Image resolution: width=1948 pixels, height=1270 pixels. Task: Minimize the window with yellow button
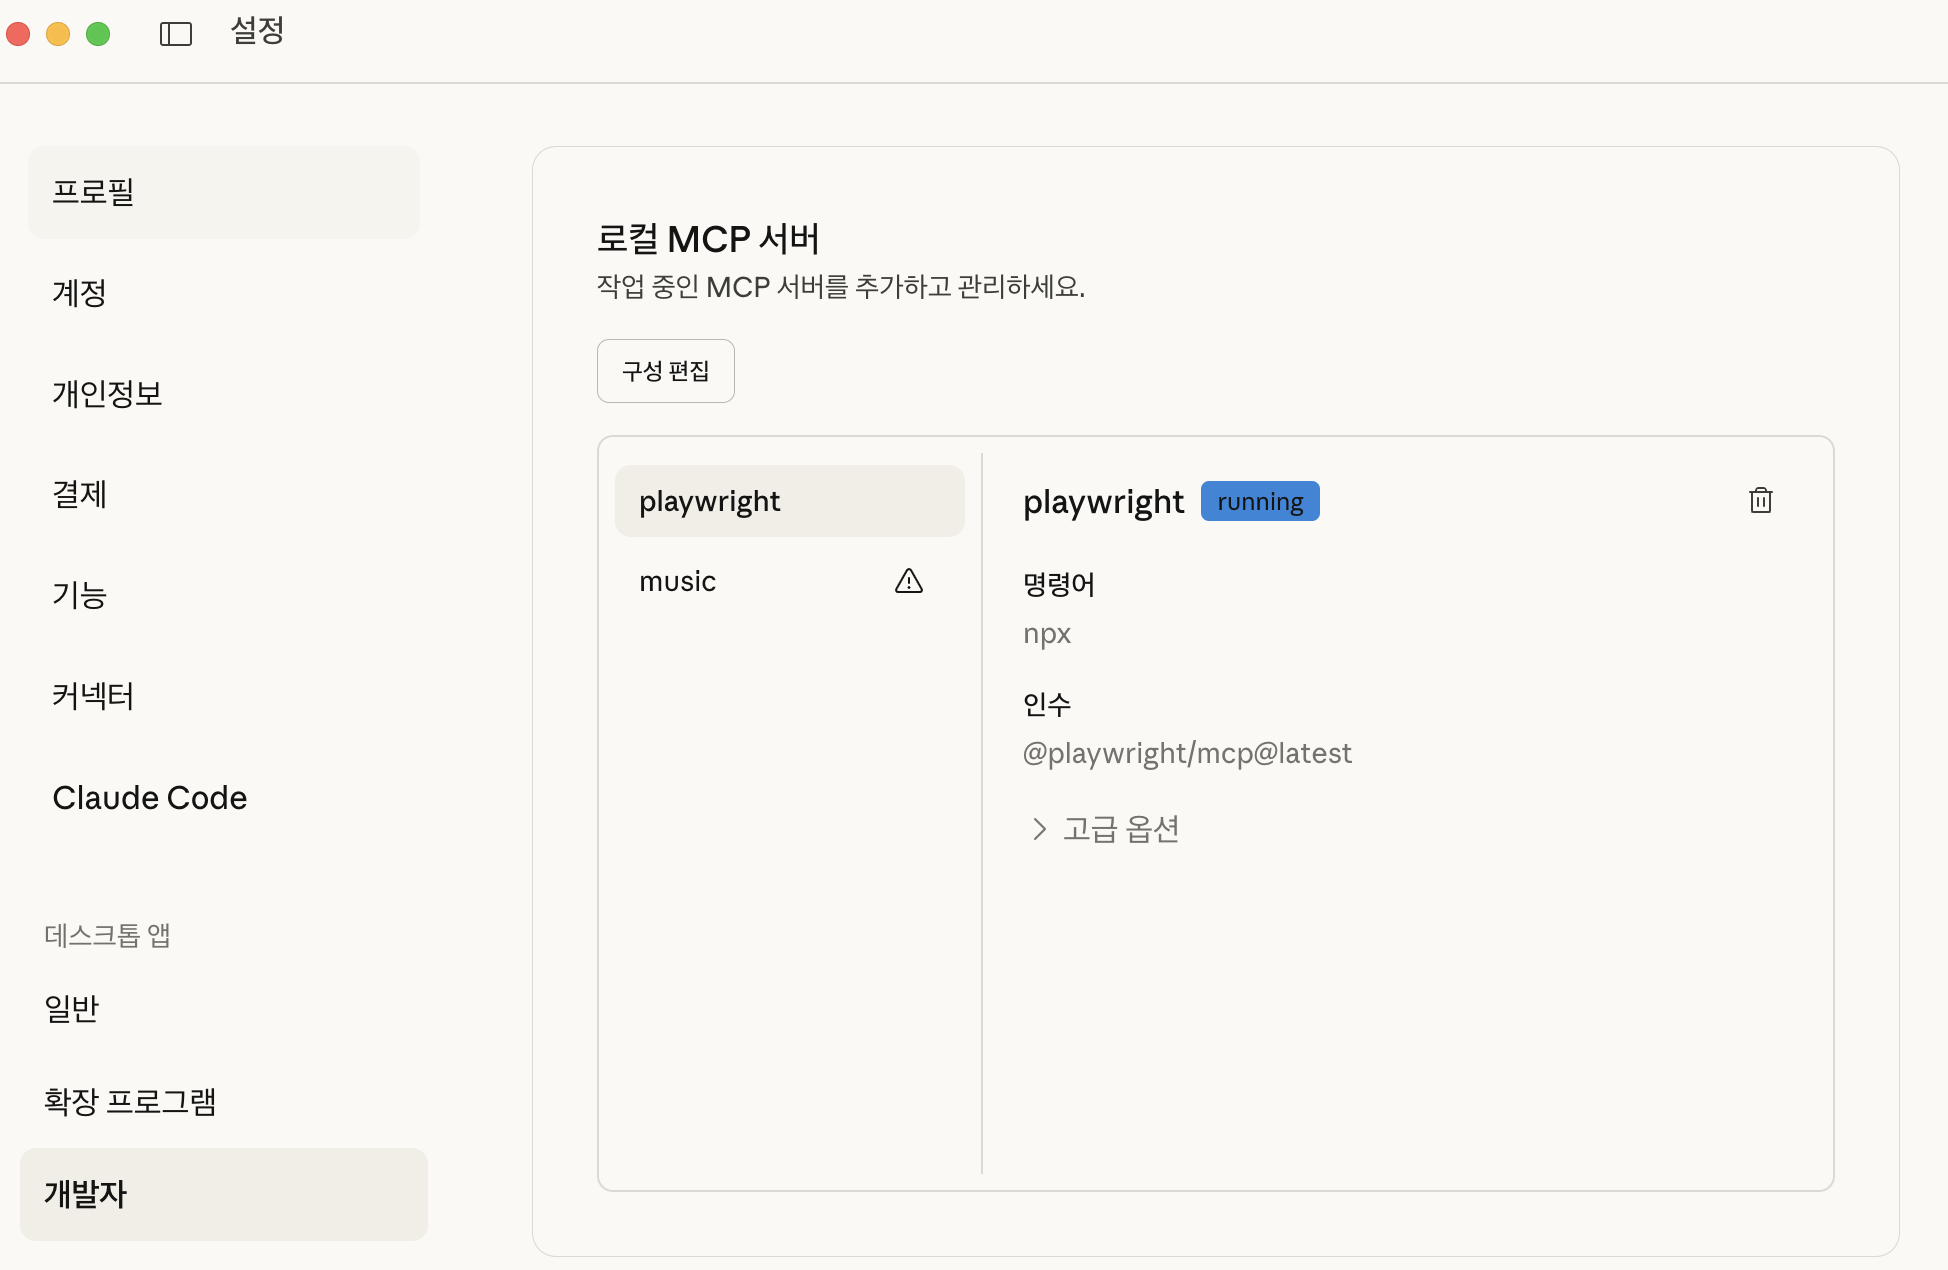pyautogui.click(x=58, y=34)
